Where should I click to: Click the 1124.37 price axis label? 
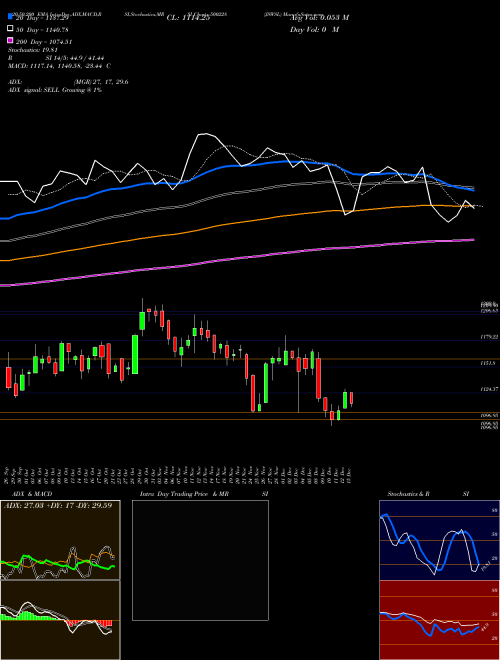pos(489,389)
